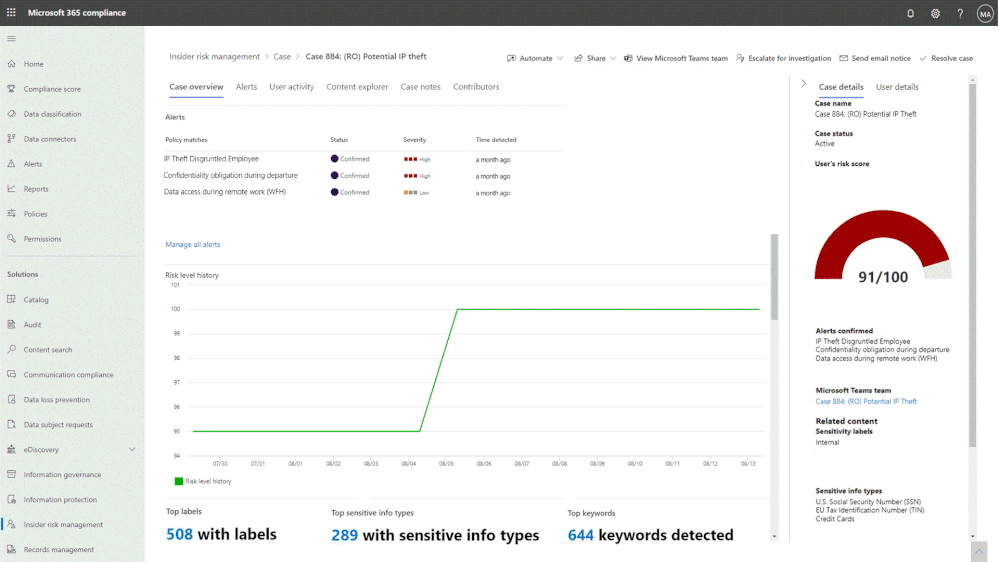Click the main content vertical scrollbar
The image size is (999, 562).
tap(774, 277)
